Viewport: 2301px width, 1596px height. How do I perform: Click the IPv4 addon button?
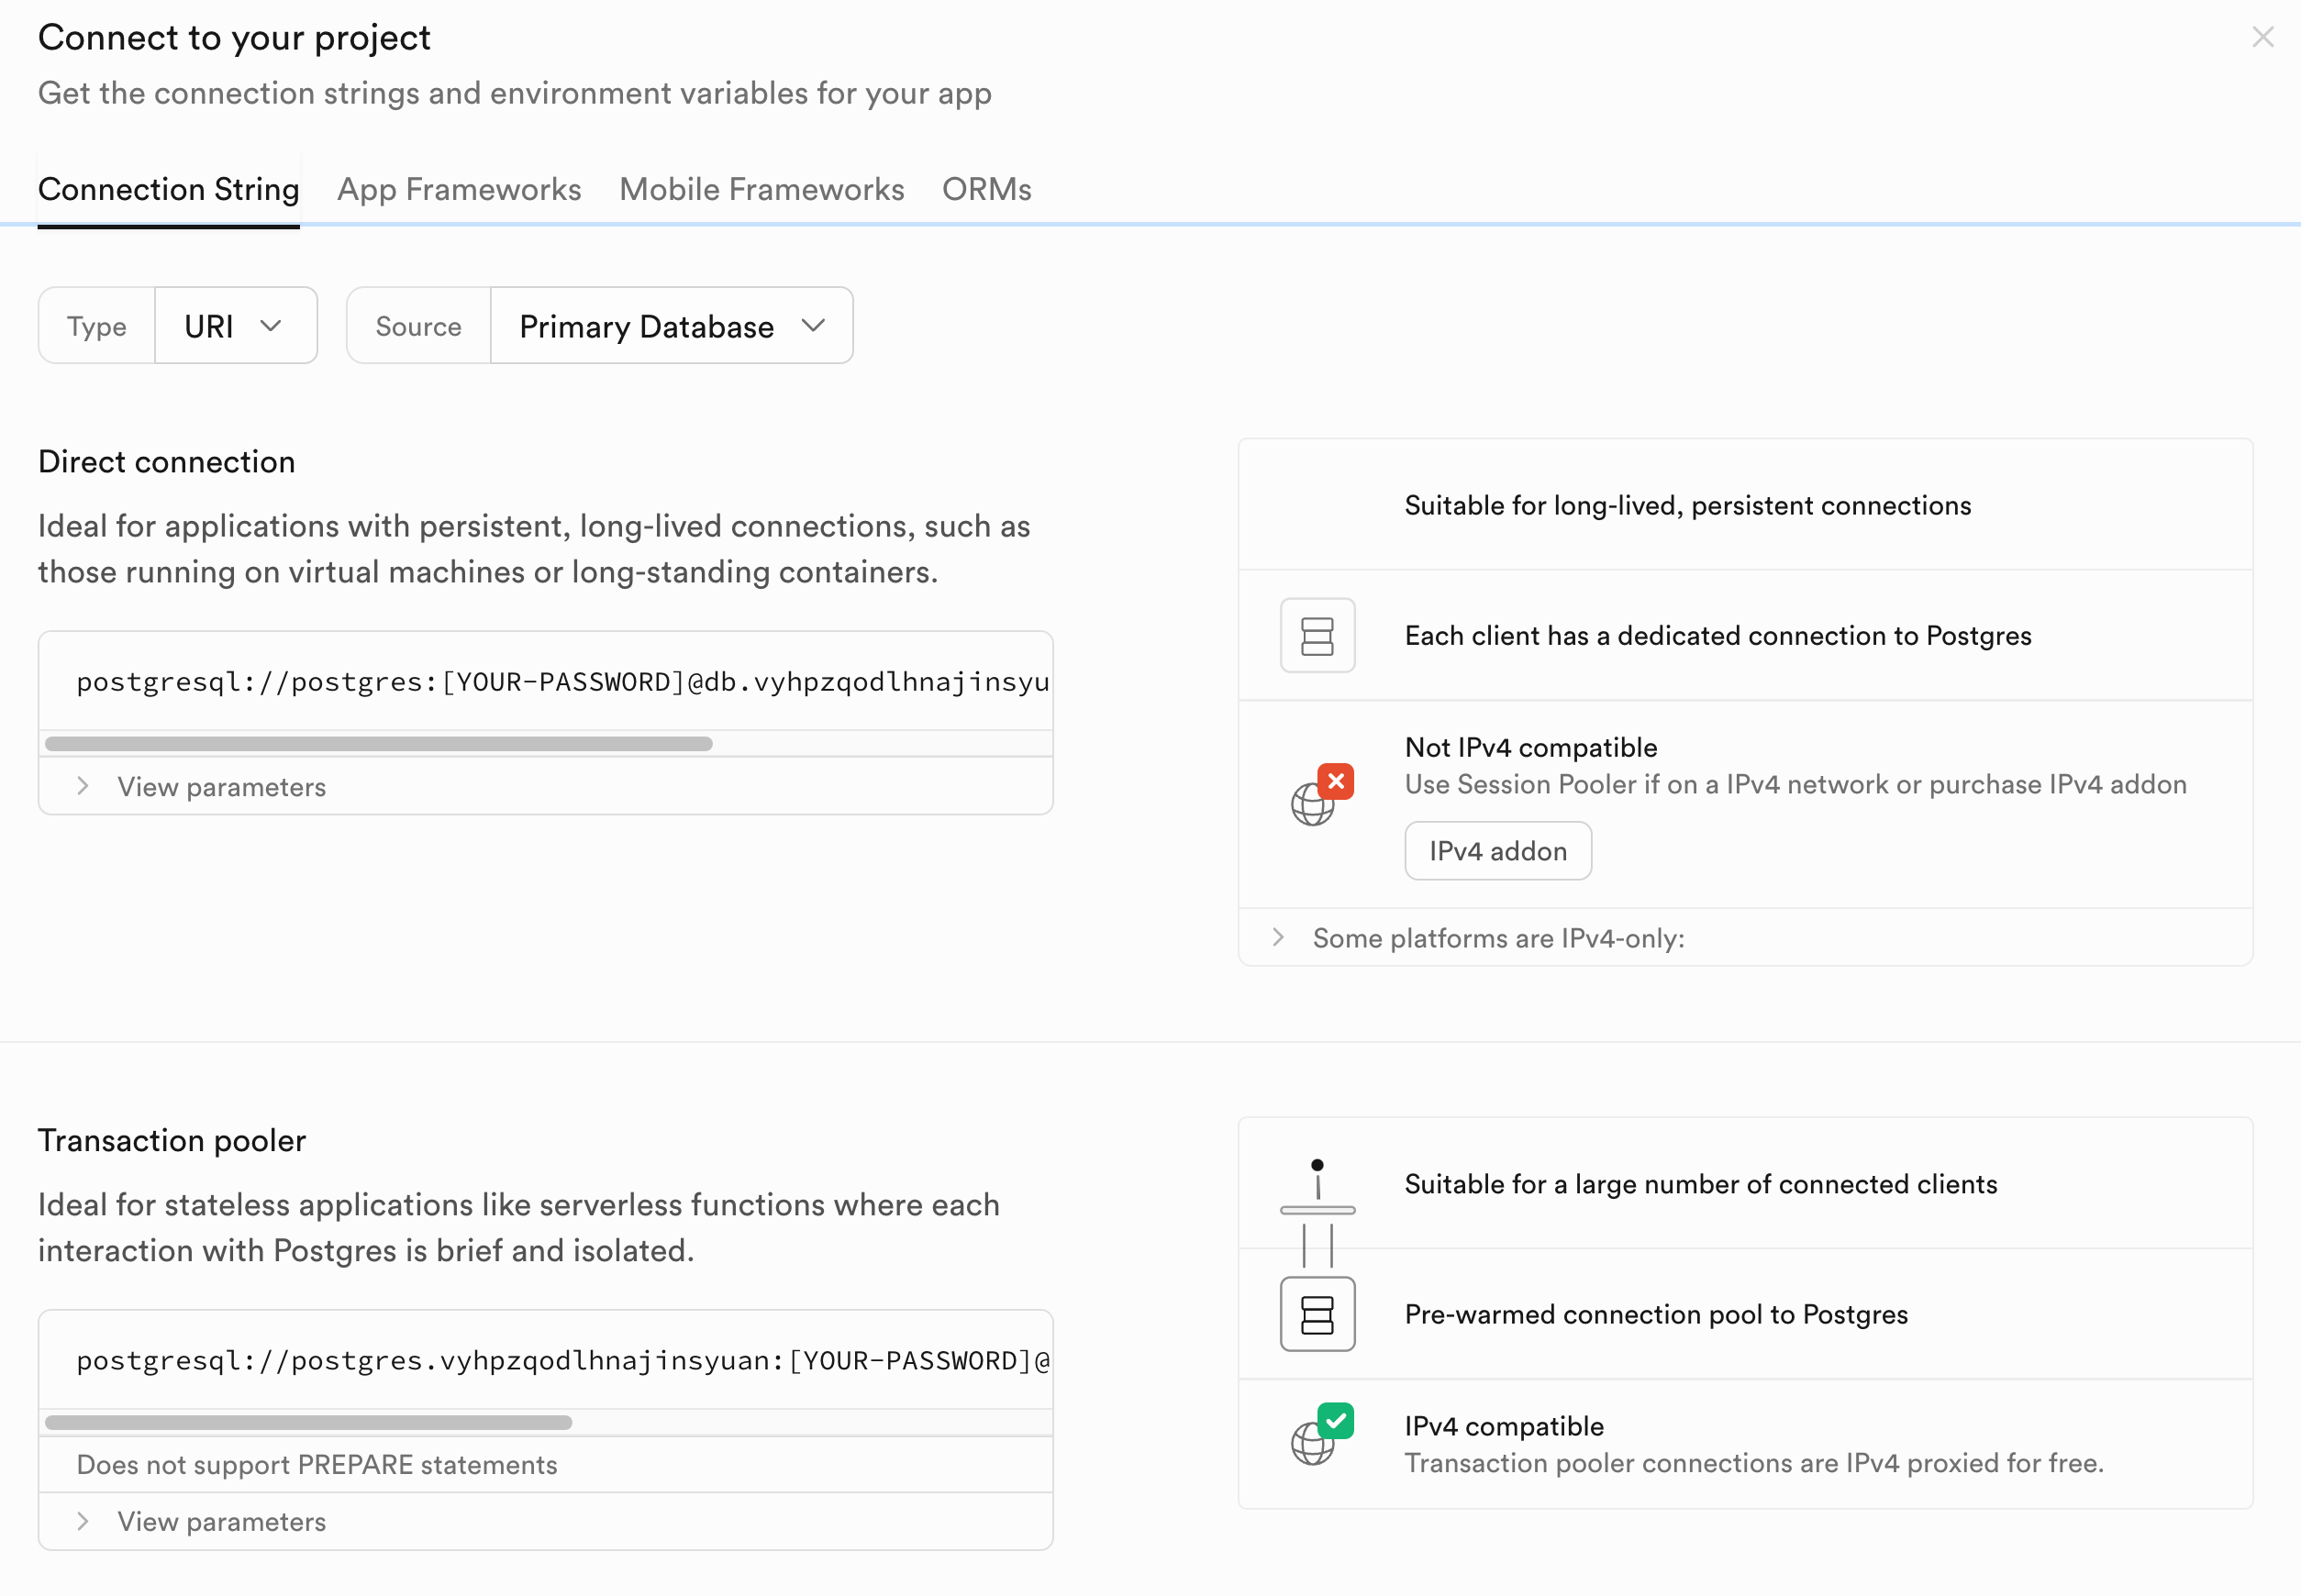point(1495,851)
